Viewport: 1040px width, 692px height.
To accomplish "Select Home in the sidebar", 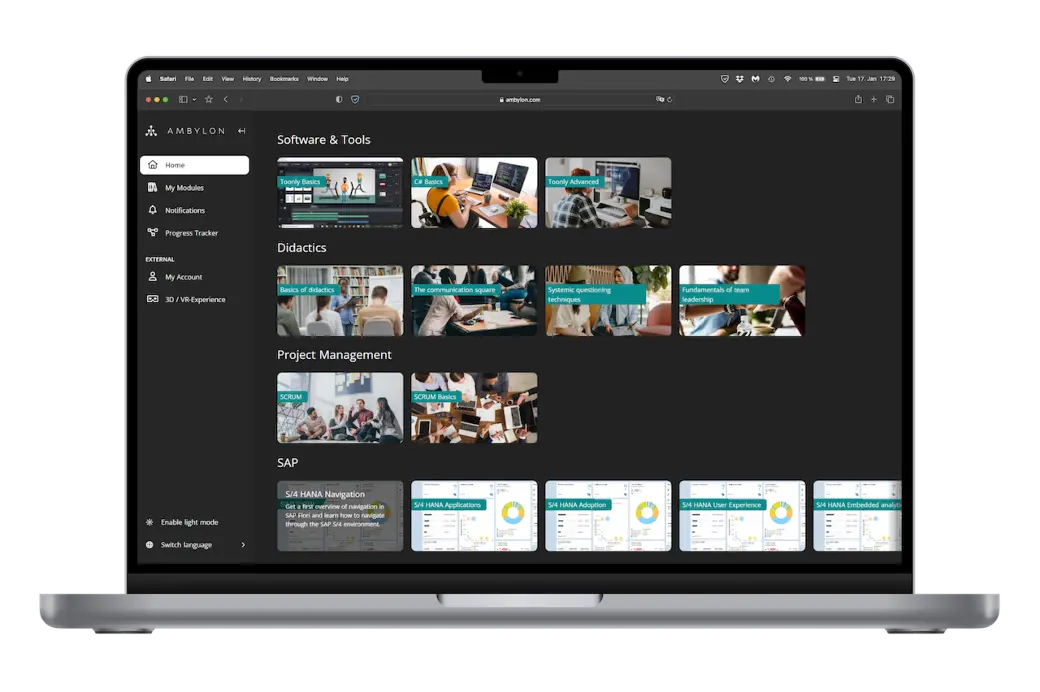I will (x=194, y=165).
